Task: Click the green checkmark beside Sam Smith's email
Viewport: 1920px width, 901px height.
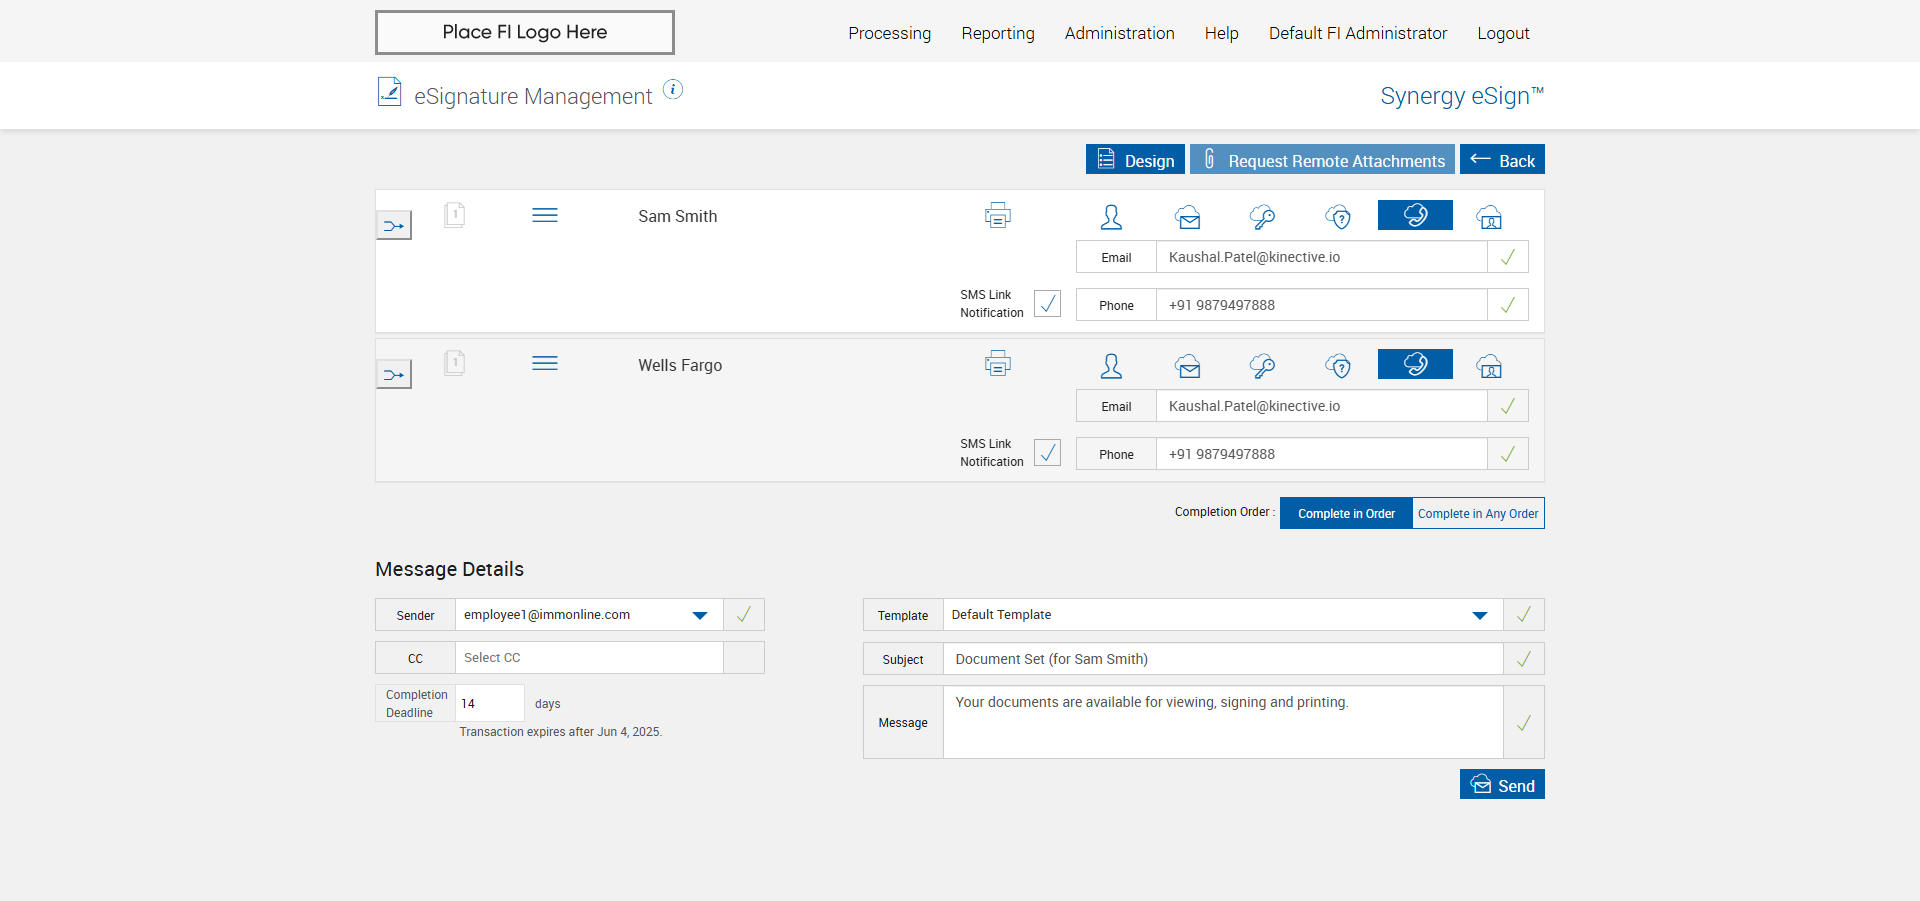Action: pyautogui.click(x=1508, y=257)
